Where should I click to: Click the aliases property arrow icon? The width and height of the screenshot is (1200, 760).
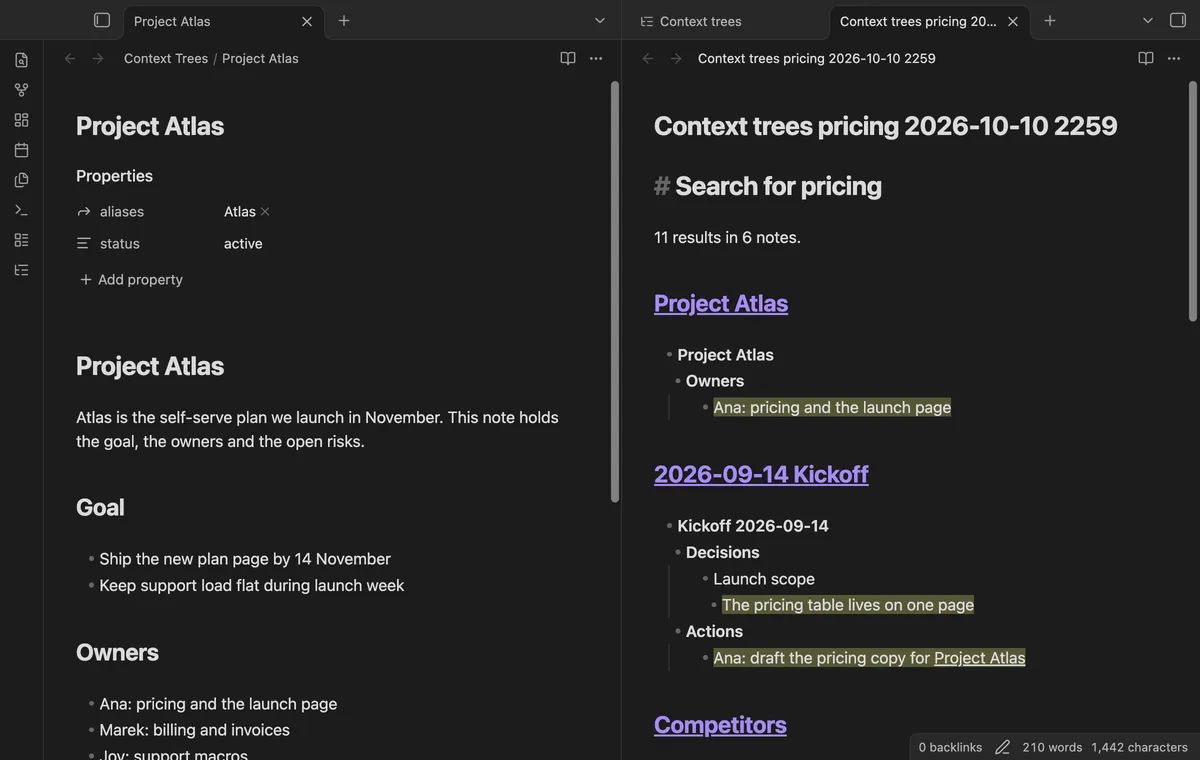tap(84, 212)
